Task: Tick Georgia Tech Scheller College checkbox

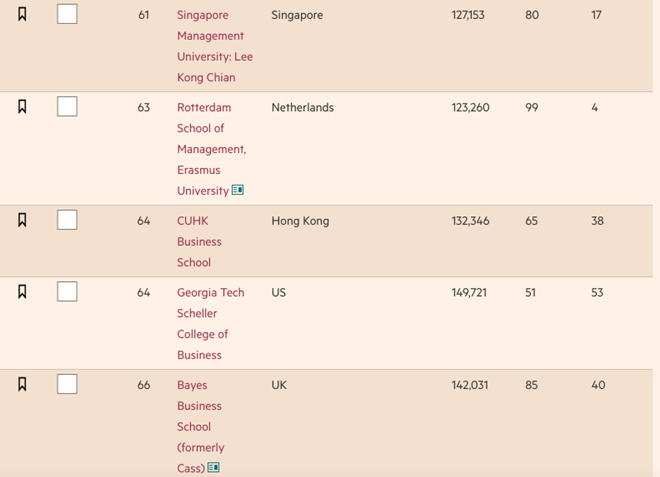Action: 67,291
